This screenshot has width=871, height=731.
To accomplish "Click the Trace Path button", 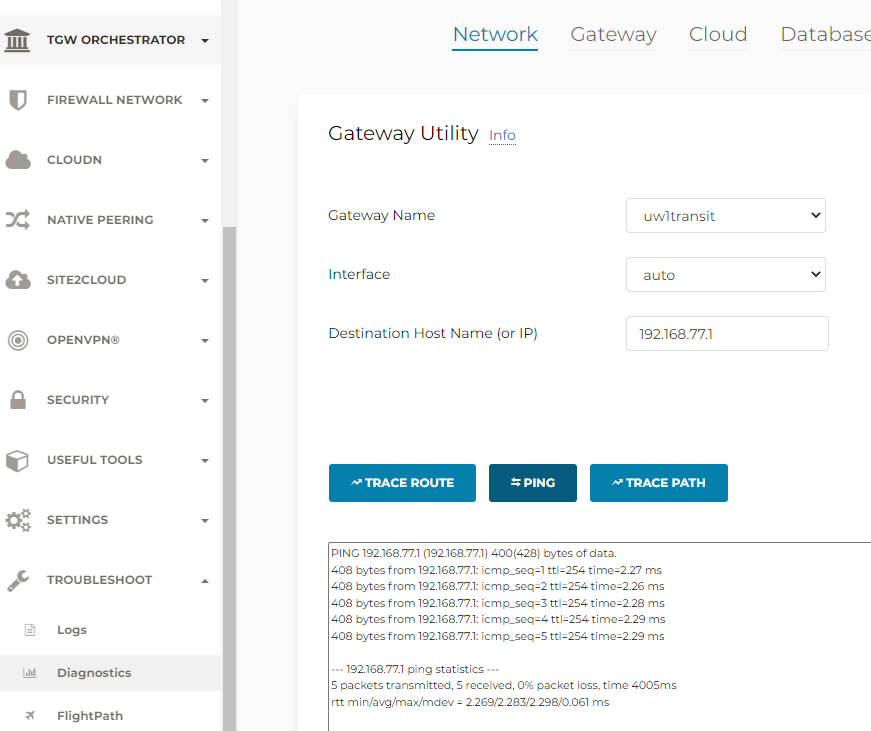I will (659, 483).
